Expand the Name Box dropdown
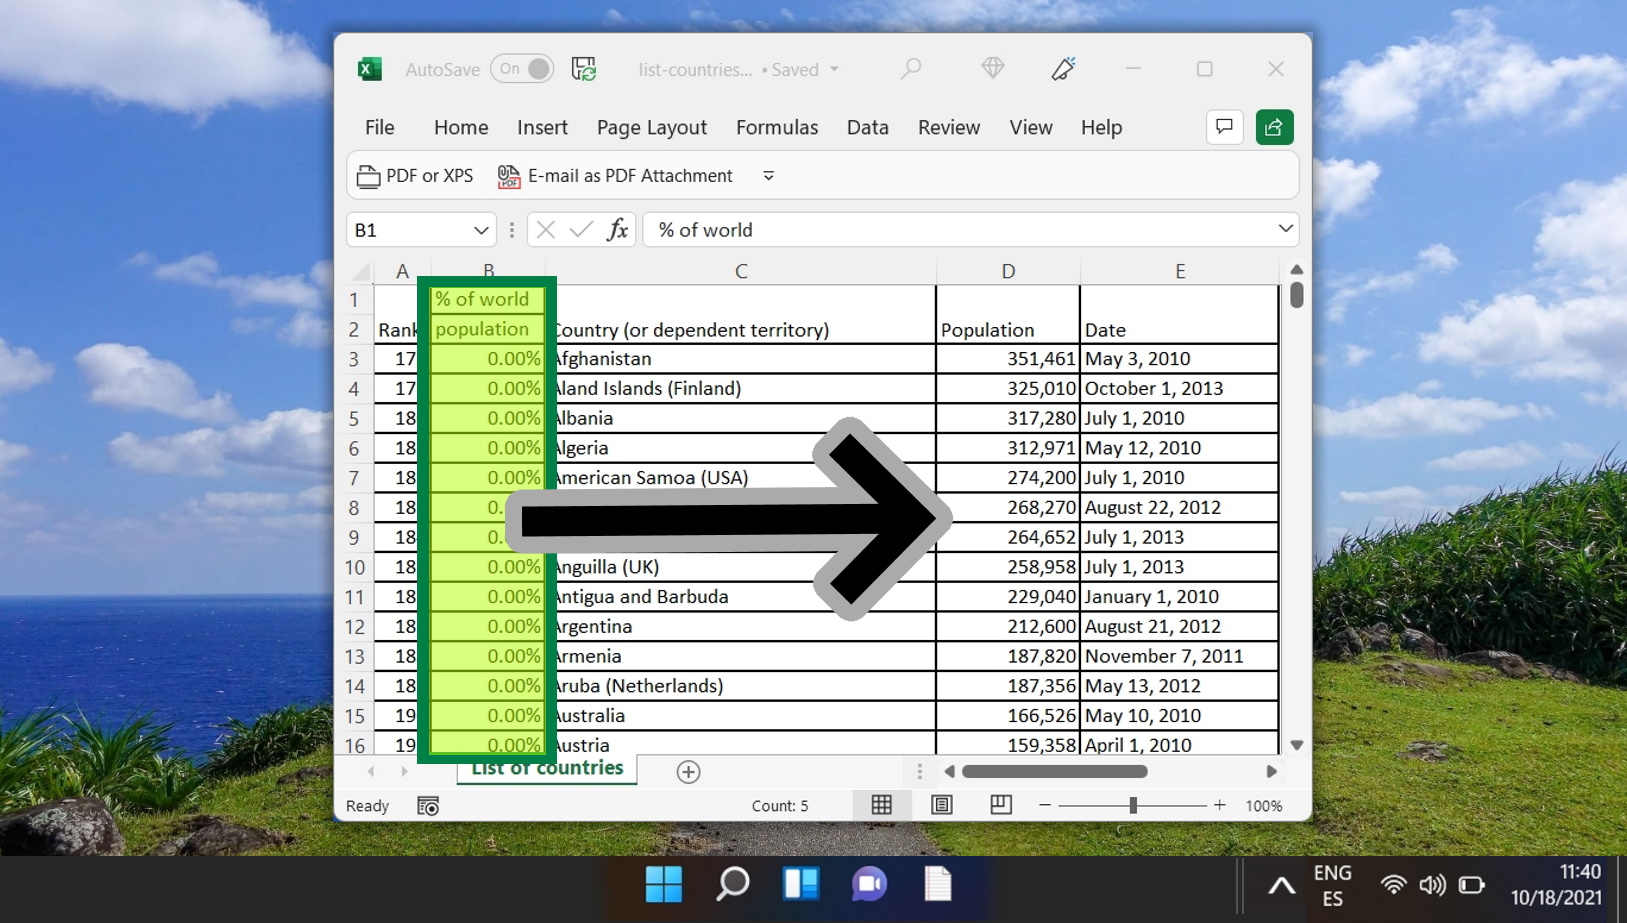The width and height of the screenshot is (1627, 923). [x=480, y=230]
